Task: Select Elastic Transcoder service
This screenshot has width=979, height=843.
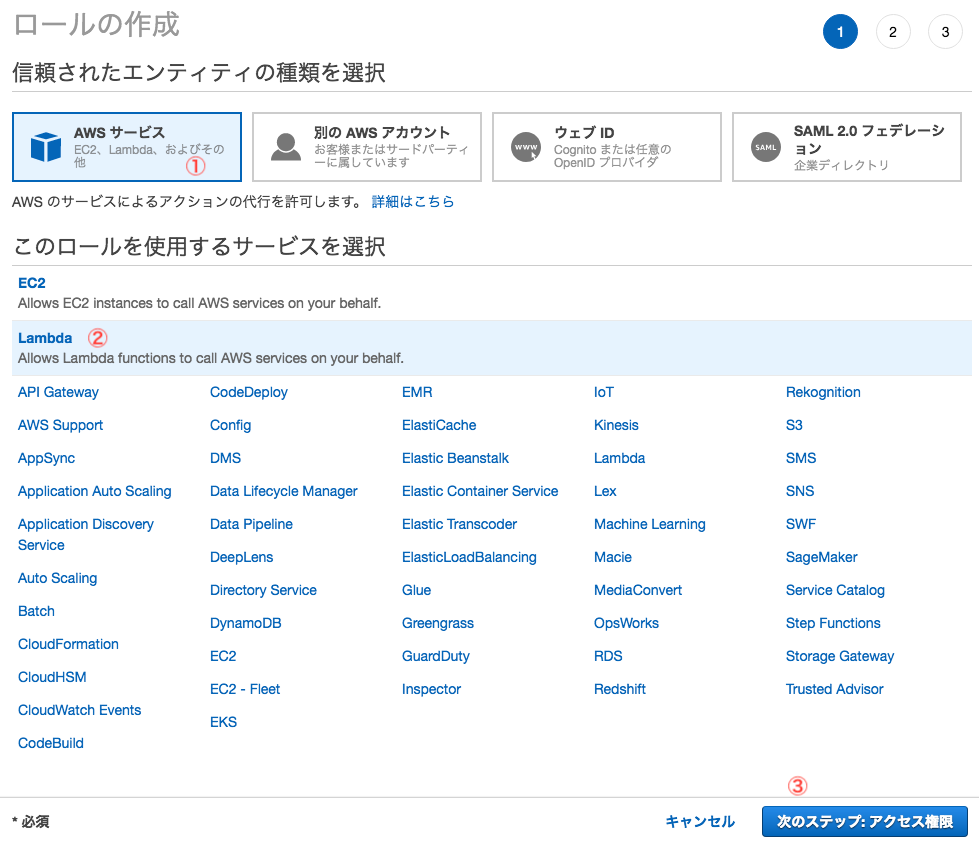Action: (x=460, y=525)
